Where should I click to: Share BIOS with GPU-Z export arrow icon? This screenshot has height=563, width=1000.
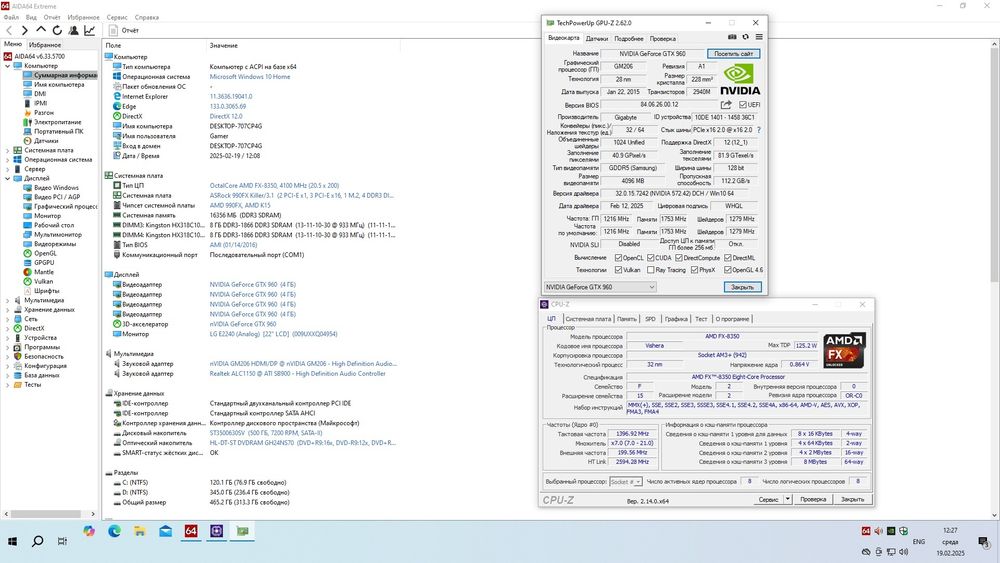[x=726, y=105]
